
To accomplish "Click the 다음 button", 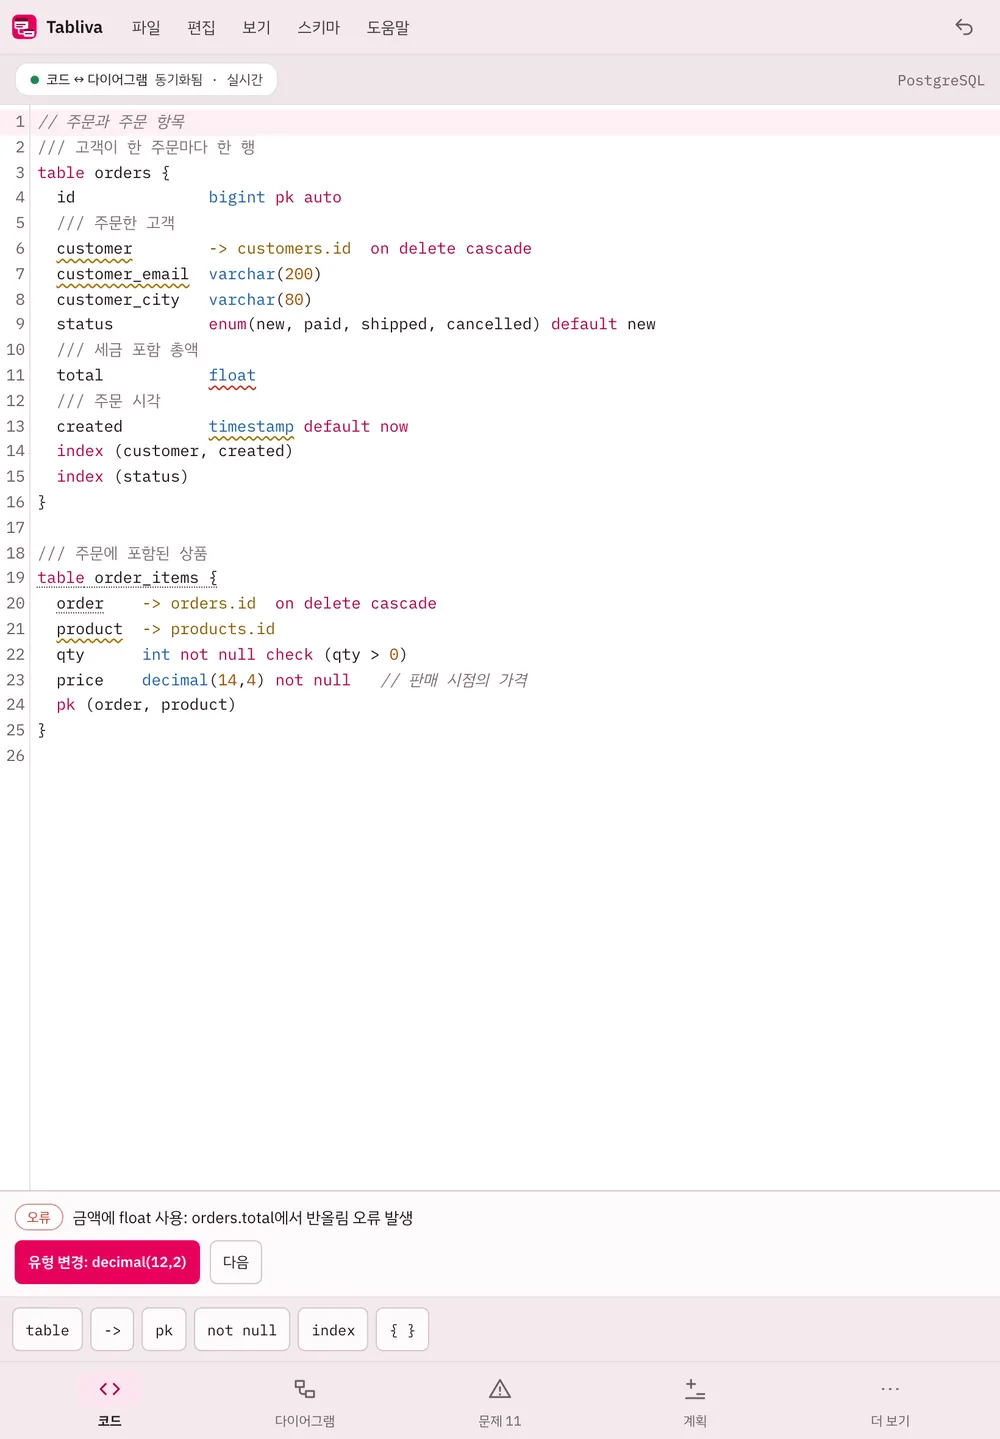I will [x=236, y=1262].
